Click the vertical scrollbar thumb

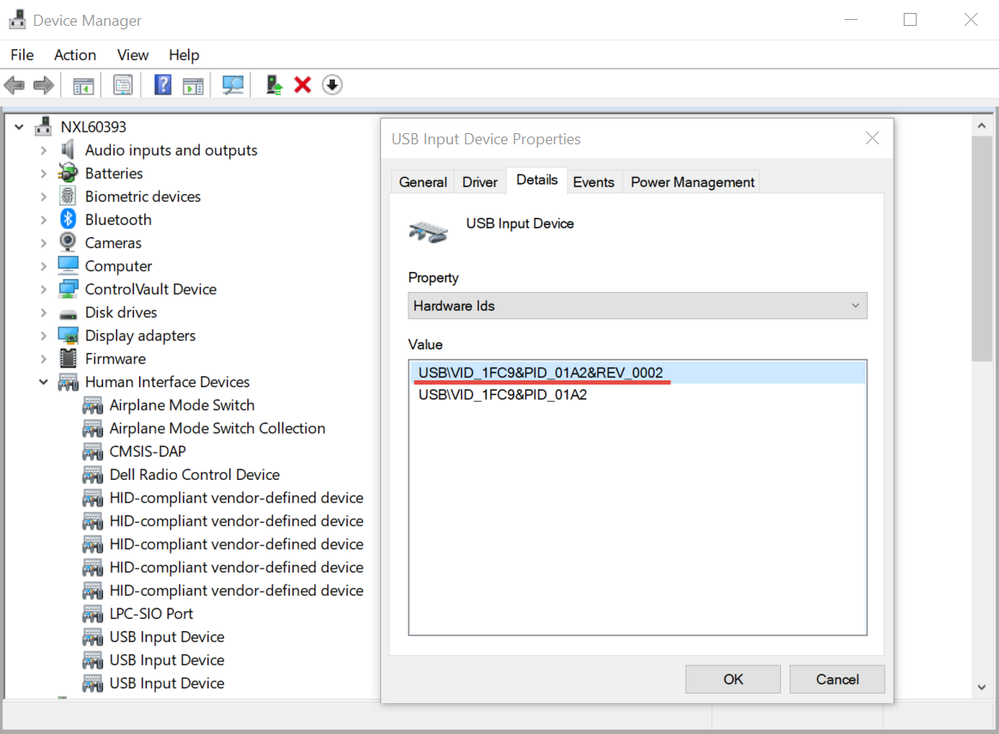981,248
